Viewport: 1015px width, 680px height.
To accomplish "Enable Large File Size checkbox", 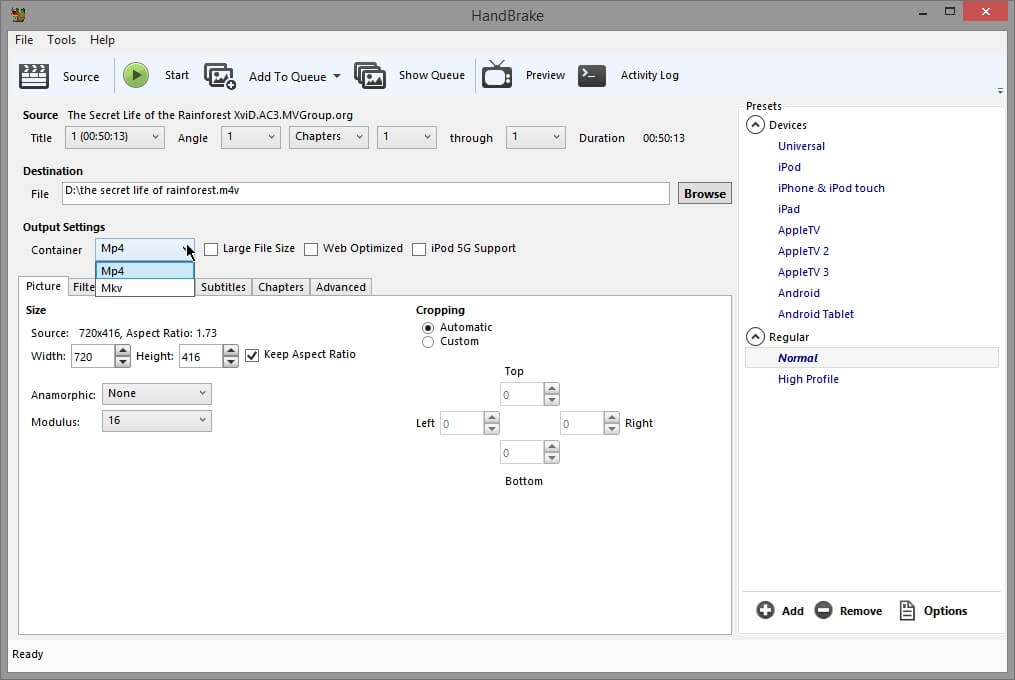I will coord(211,249).
